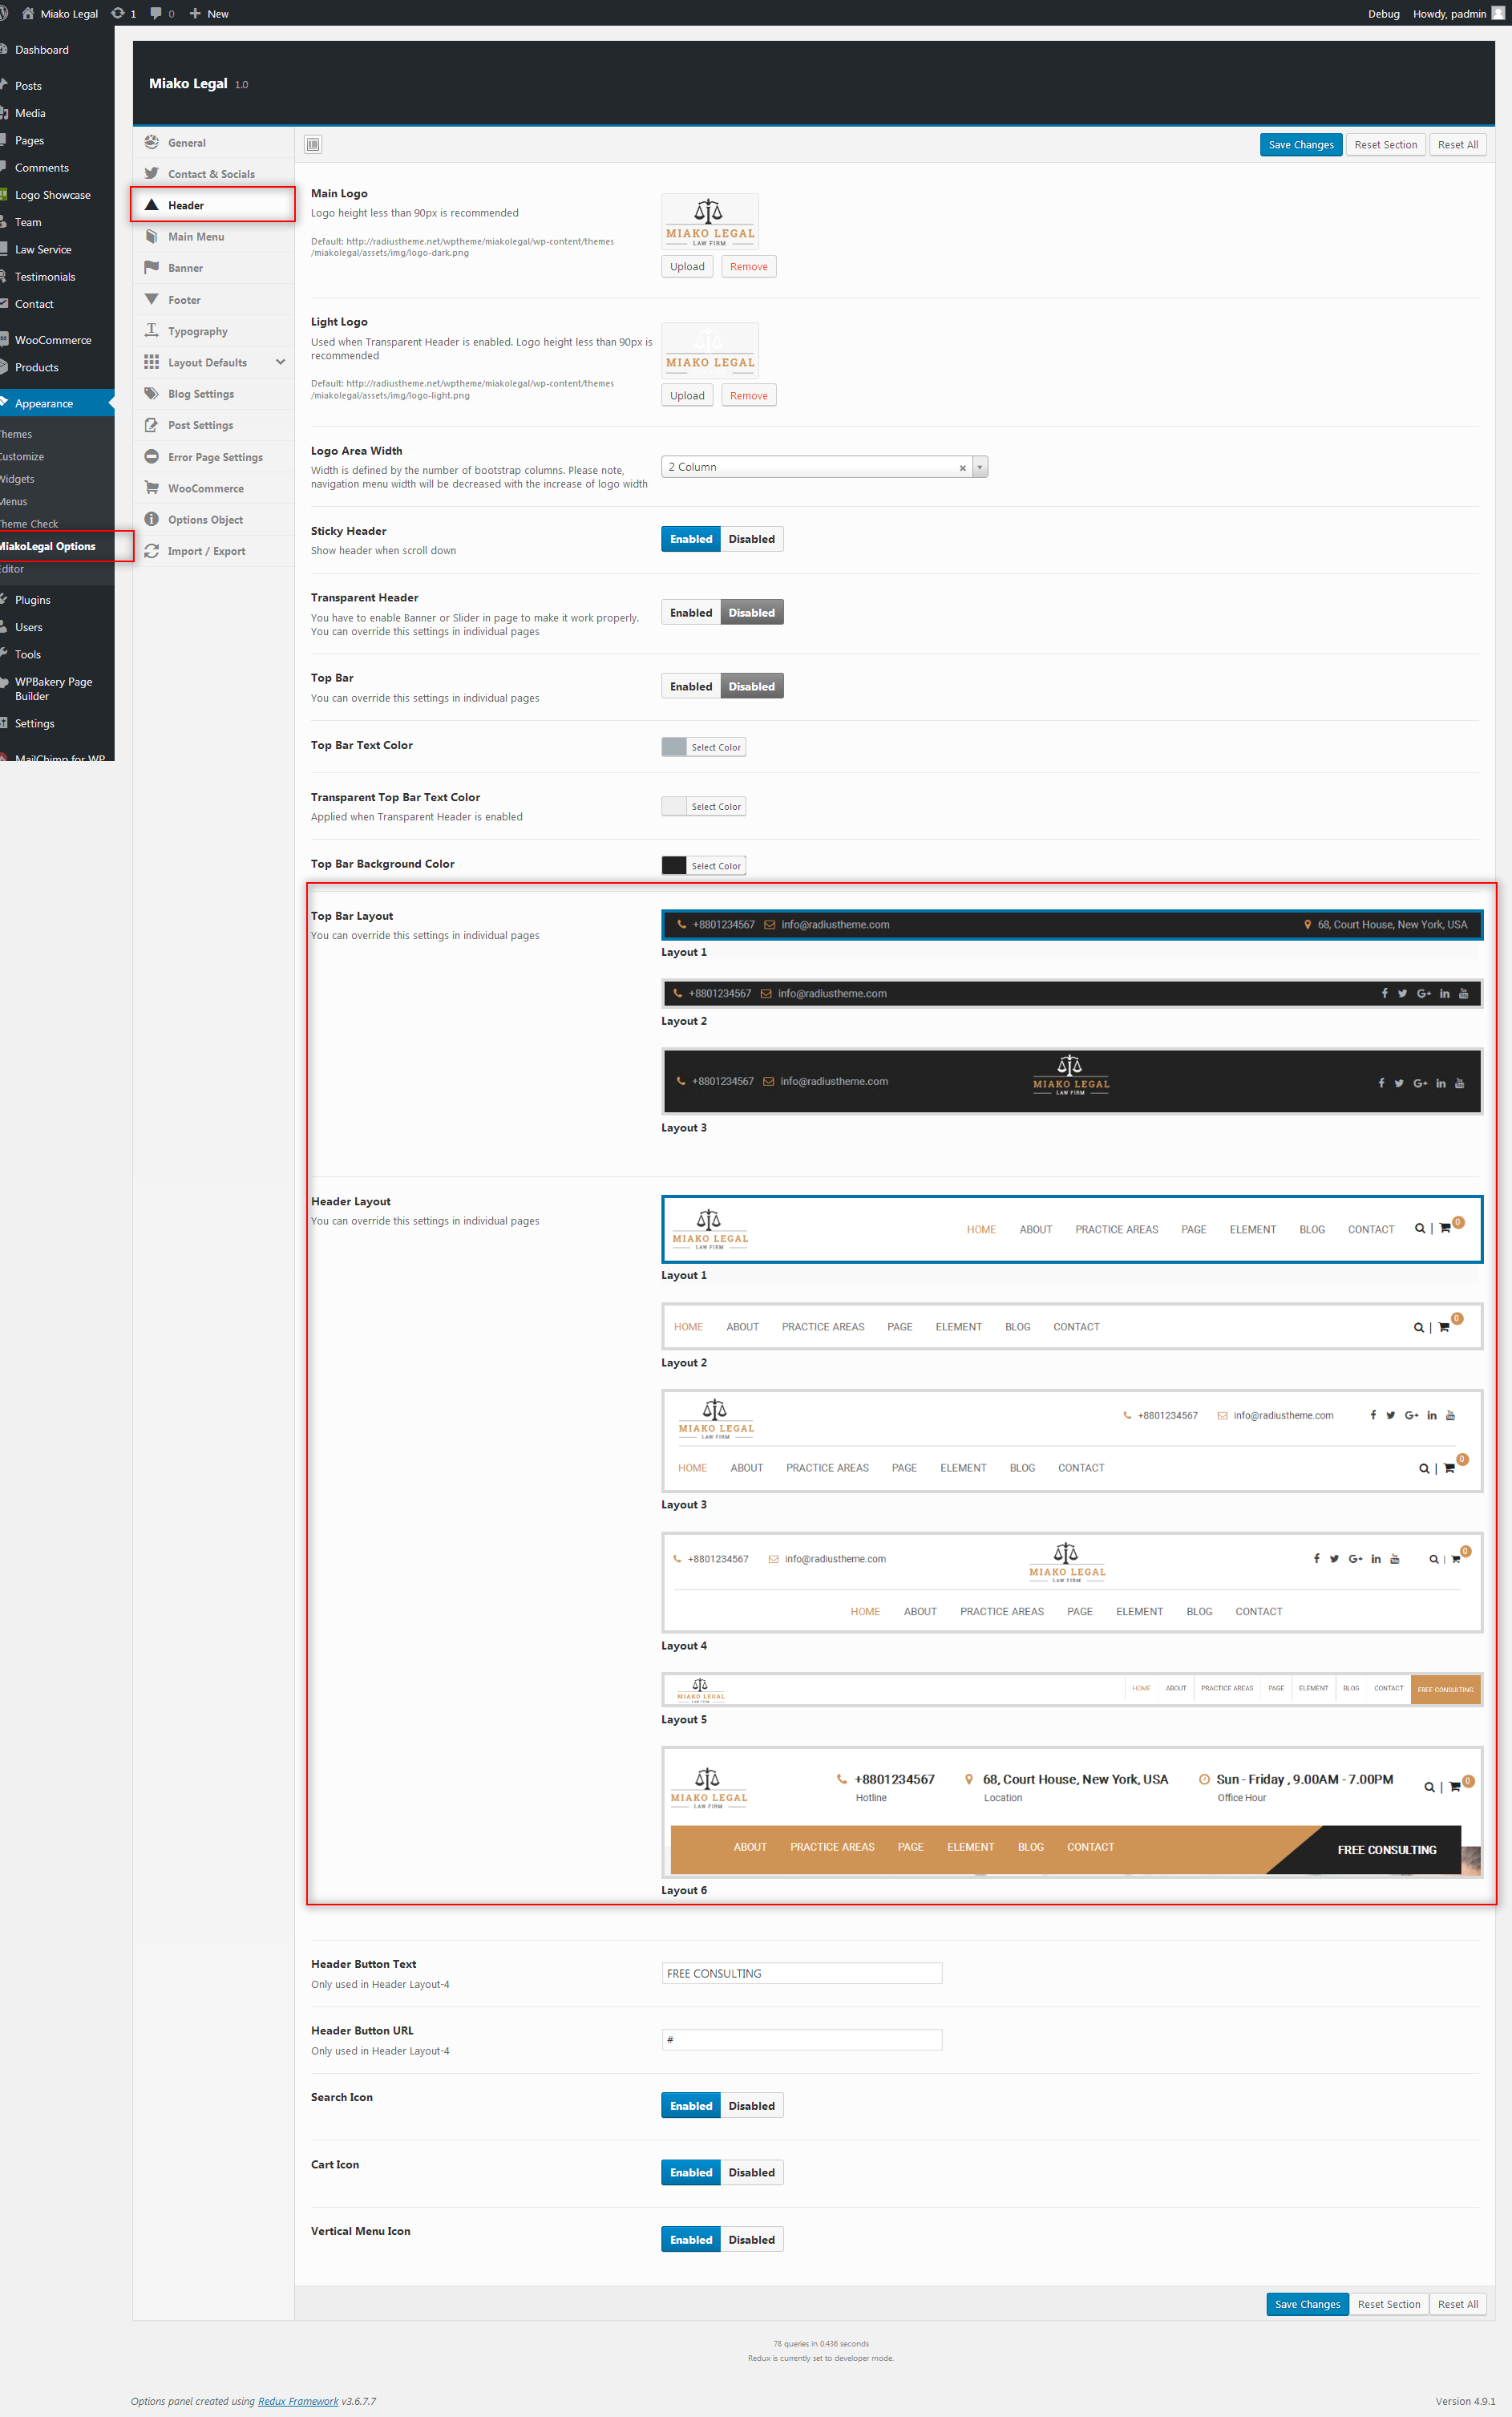Click the expand-all-sections icon above Main Logo

[313, 145]
